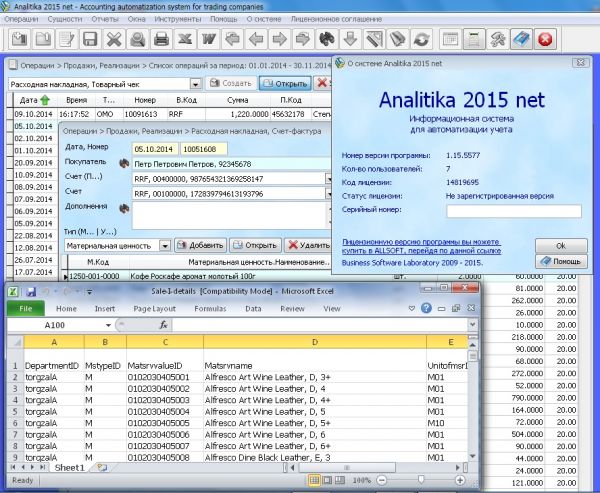Click the ruler and triangle toolbar icon
The image size is (600, 493).
(374, 39)
